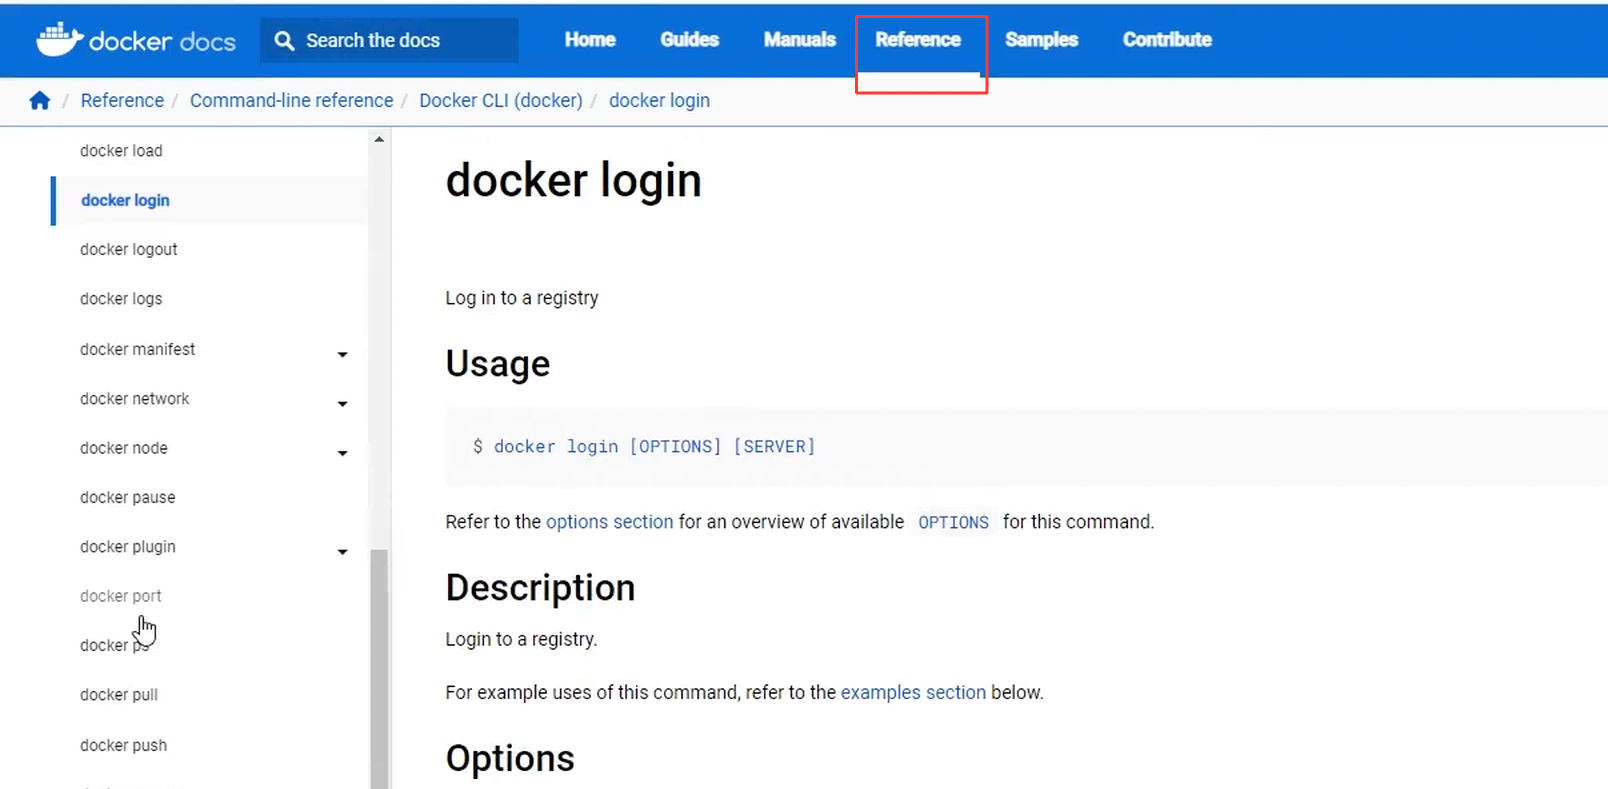Open the Home nav tab
Viewport: 1608px width, 789px height.
(x=590, y=39)
